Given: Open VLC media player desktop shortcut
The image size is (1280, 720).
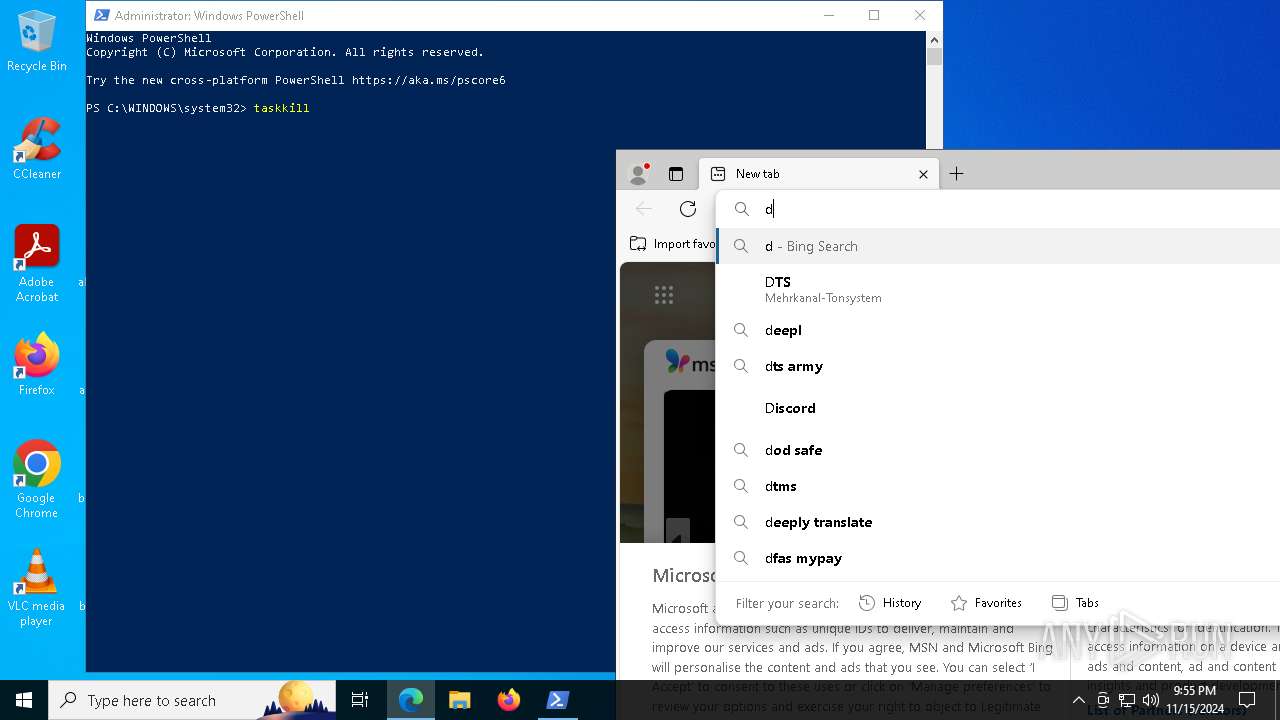Looking at the screenshot, I should click(37, 588).
